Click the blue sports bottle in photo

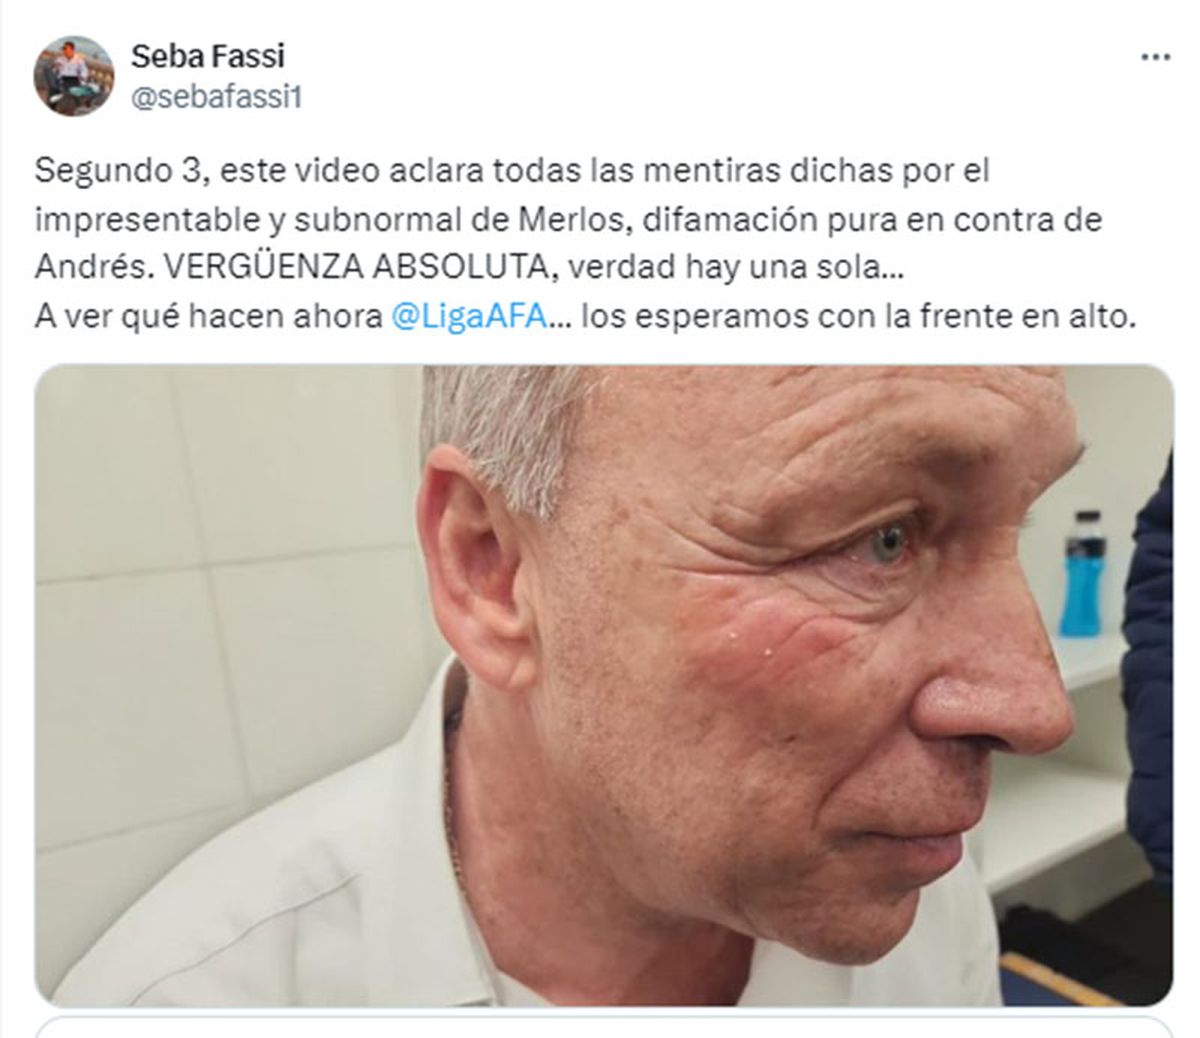[x=1083, y=574]
